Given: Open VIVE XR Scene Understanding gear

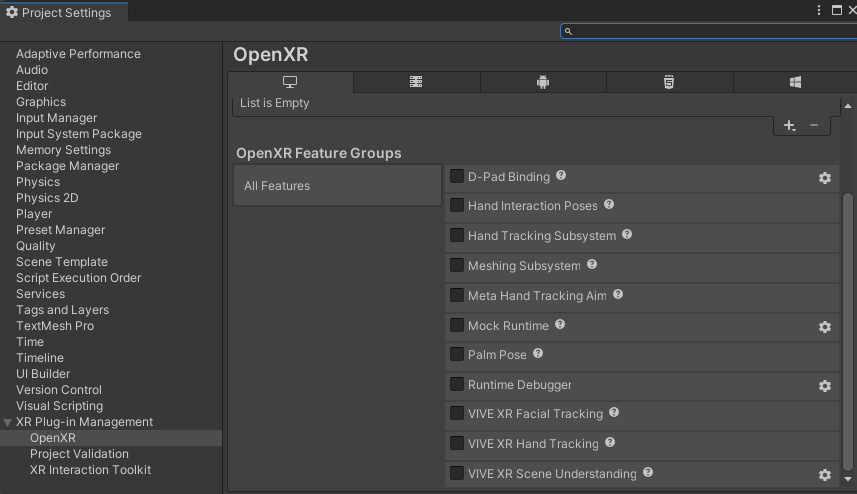Looking at the screenshot, I should tap(825, 475).
